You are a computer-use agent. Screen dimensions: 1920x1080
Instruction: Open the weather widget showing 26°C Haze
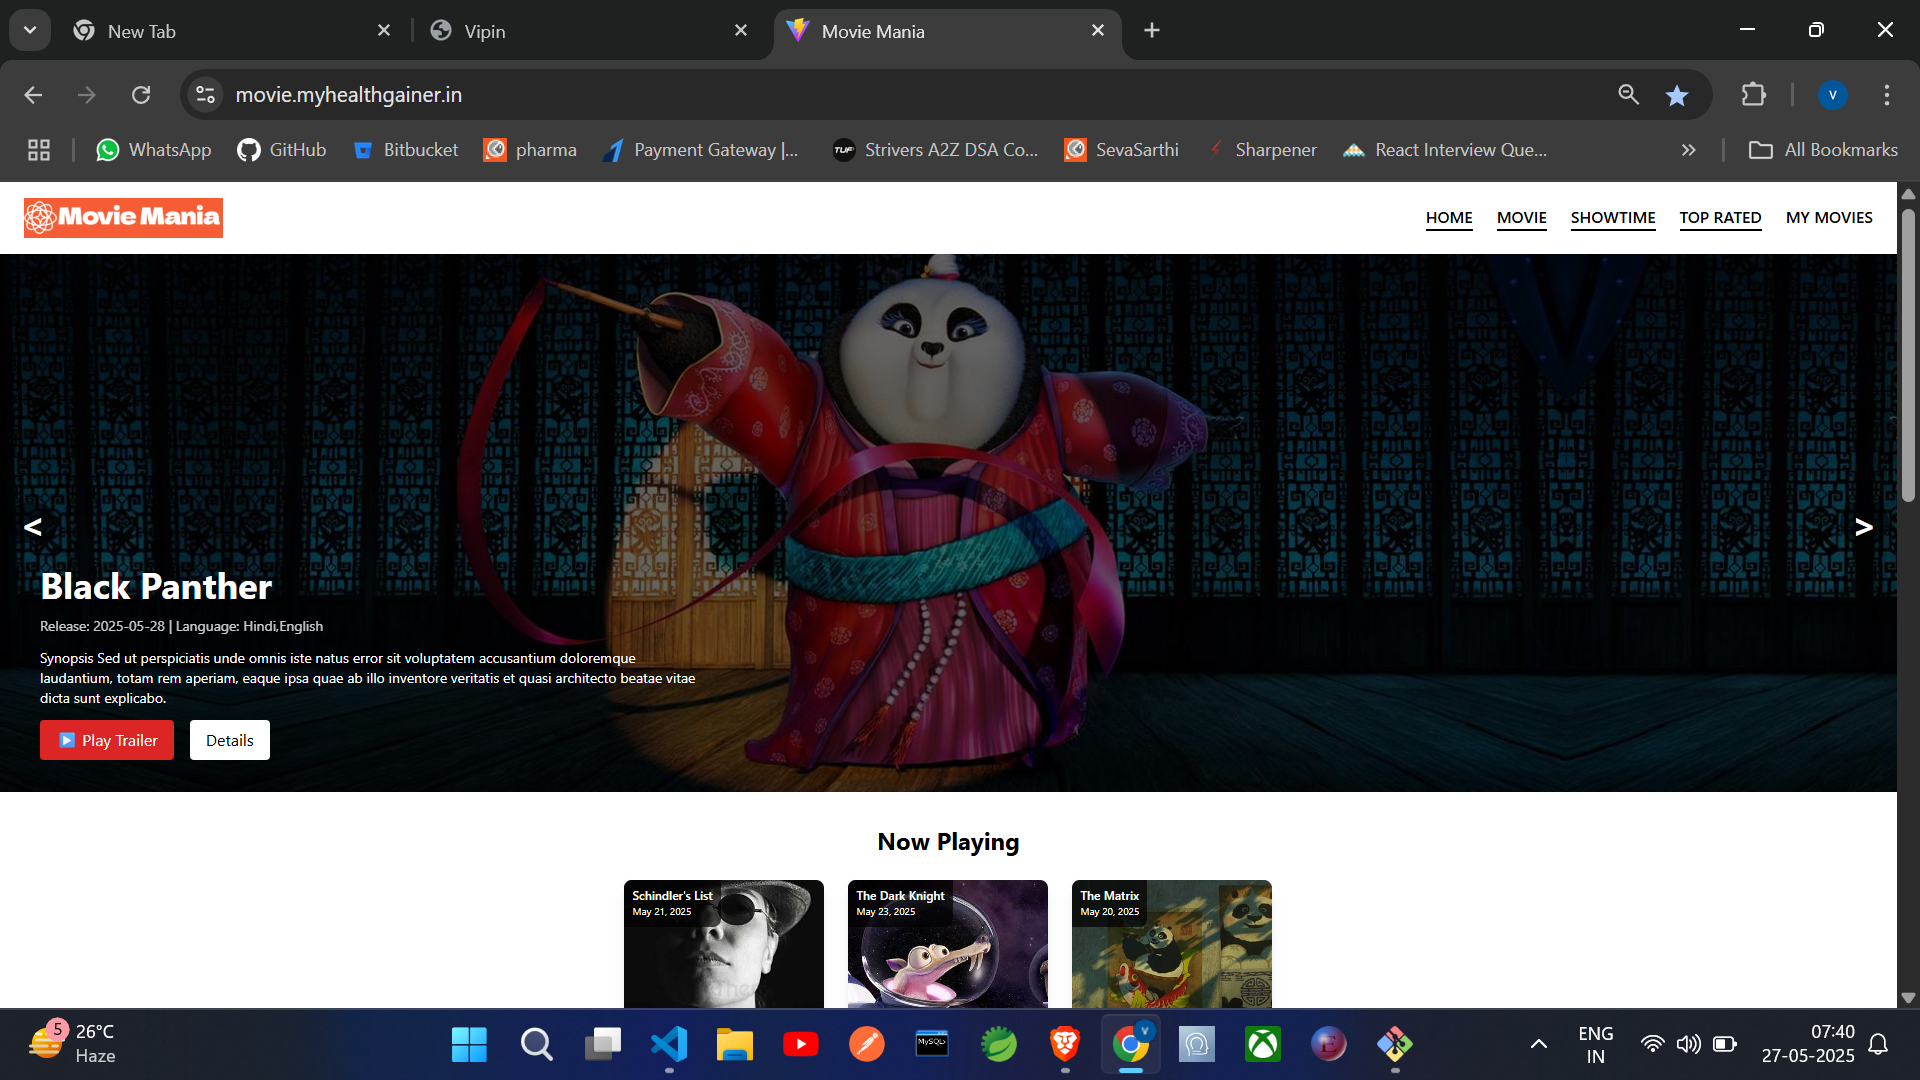72,1044
